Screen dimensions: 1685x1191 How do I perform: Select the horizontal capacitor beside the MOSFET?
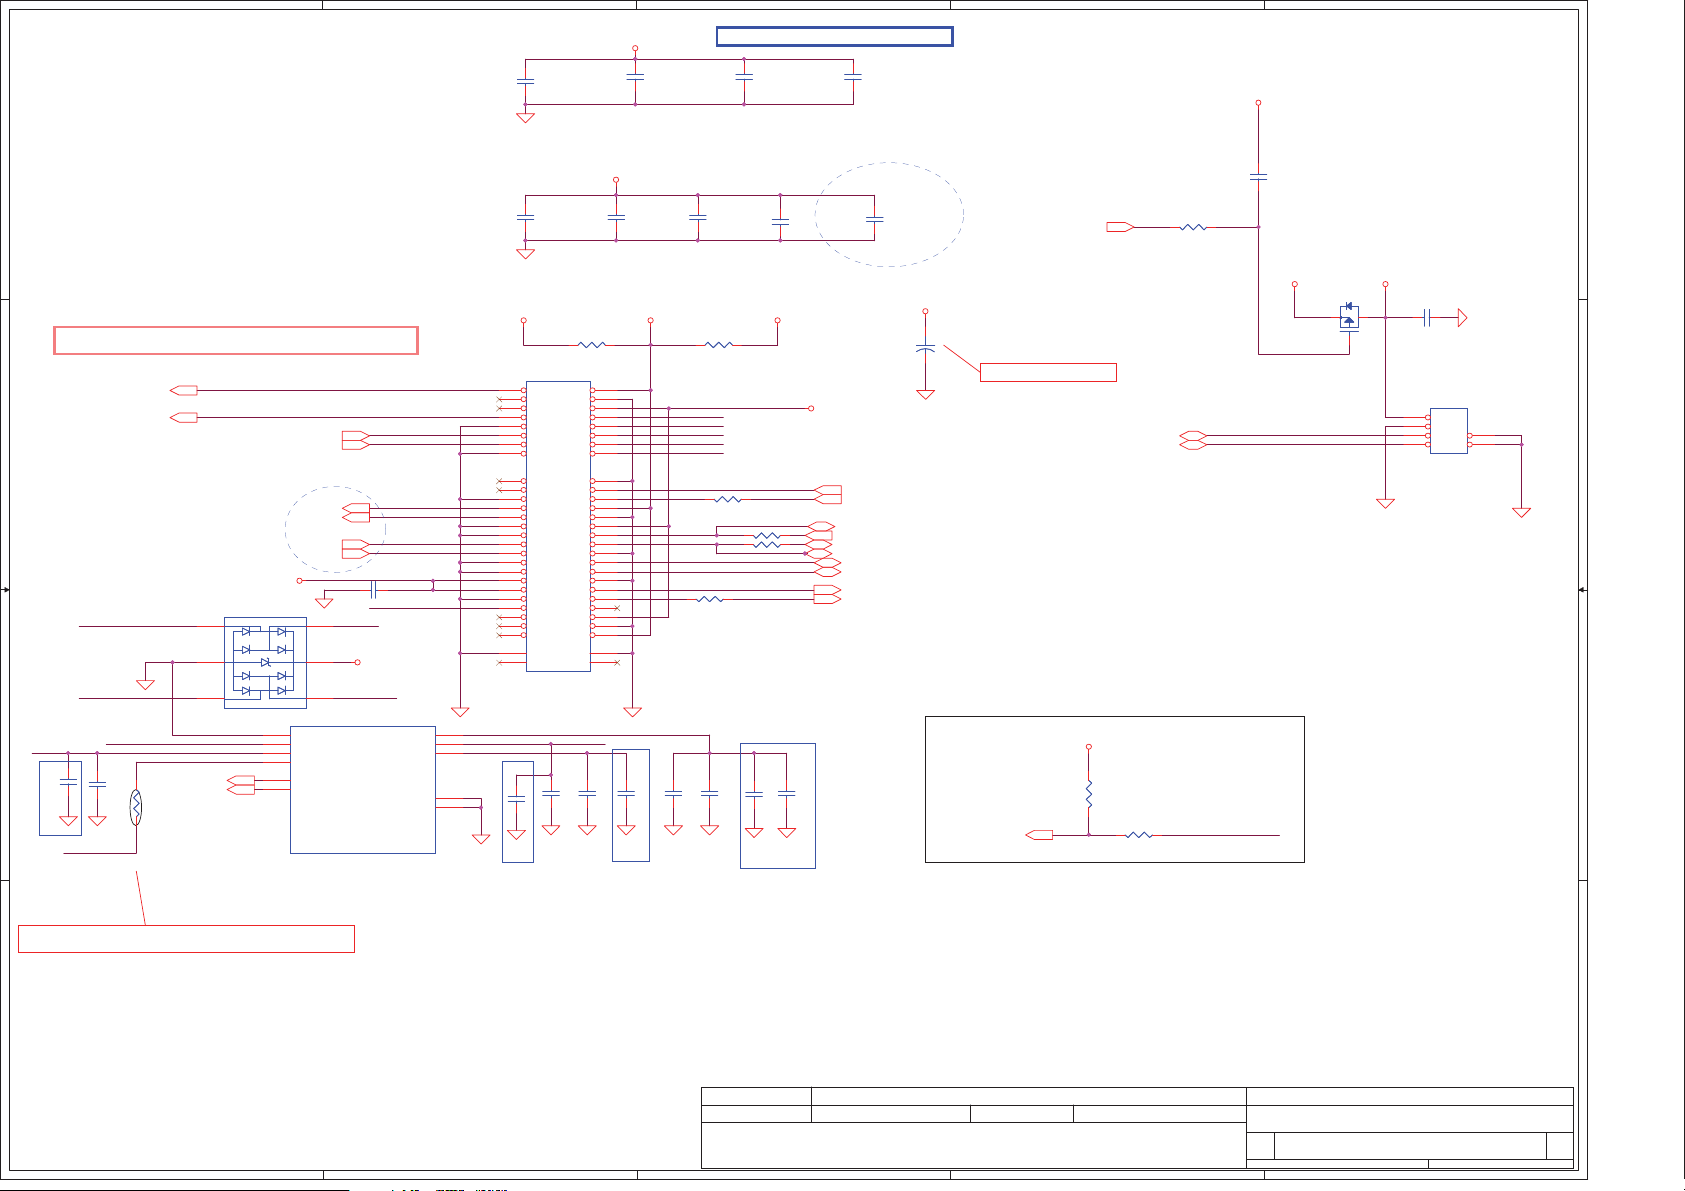coord(1427,318)
